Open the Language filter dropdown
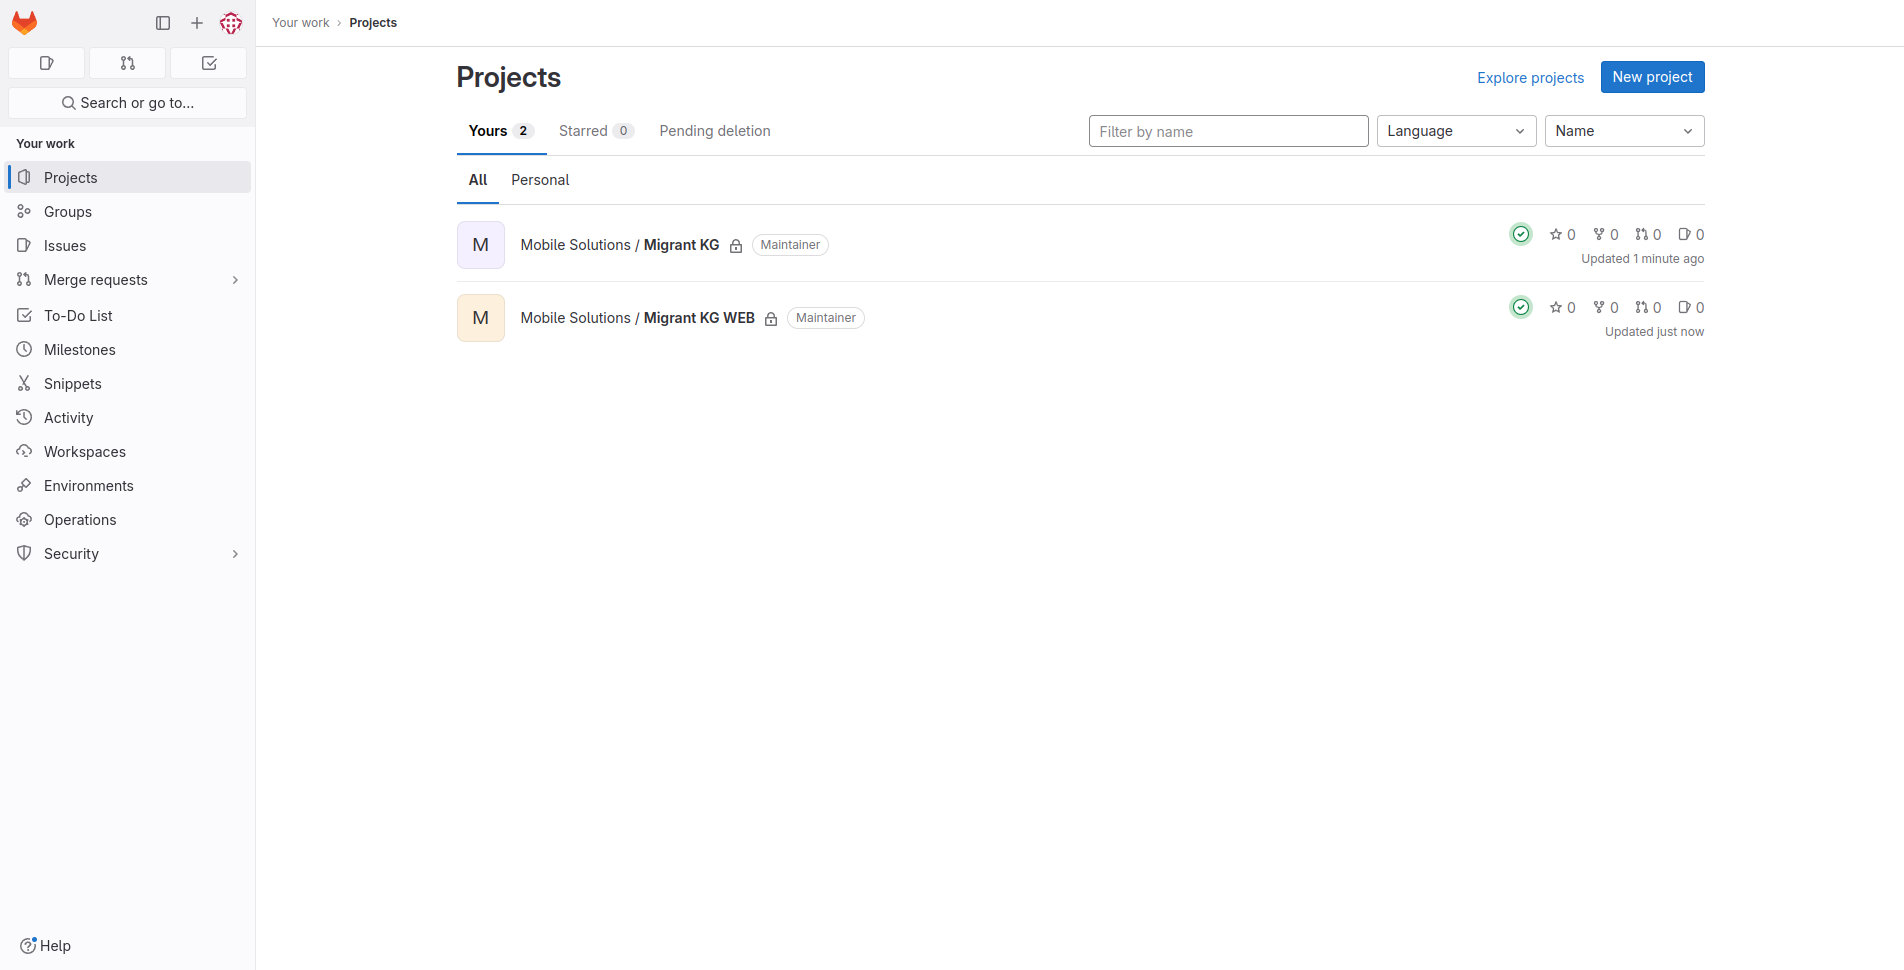The width and height of the screenshot is (1904, 970). pyautogui.click(x=1455, y=131)
